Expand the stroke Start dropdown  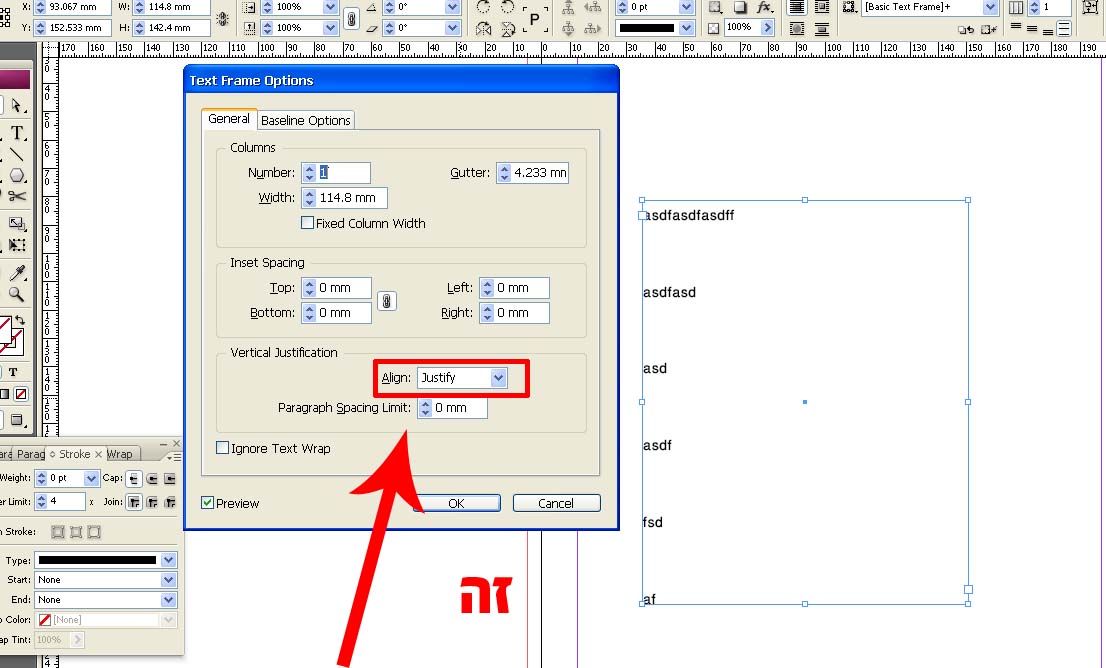pyautogui.click(x=168, y=580)
